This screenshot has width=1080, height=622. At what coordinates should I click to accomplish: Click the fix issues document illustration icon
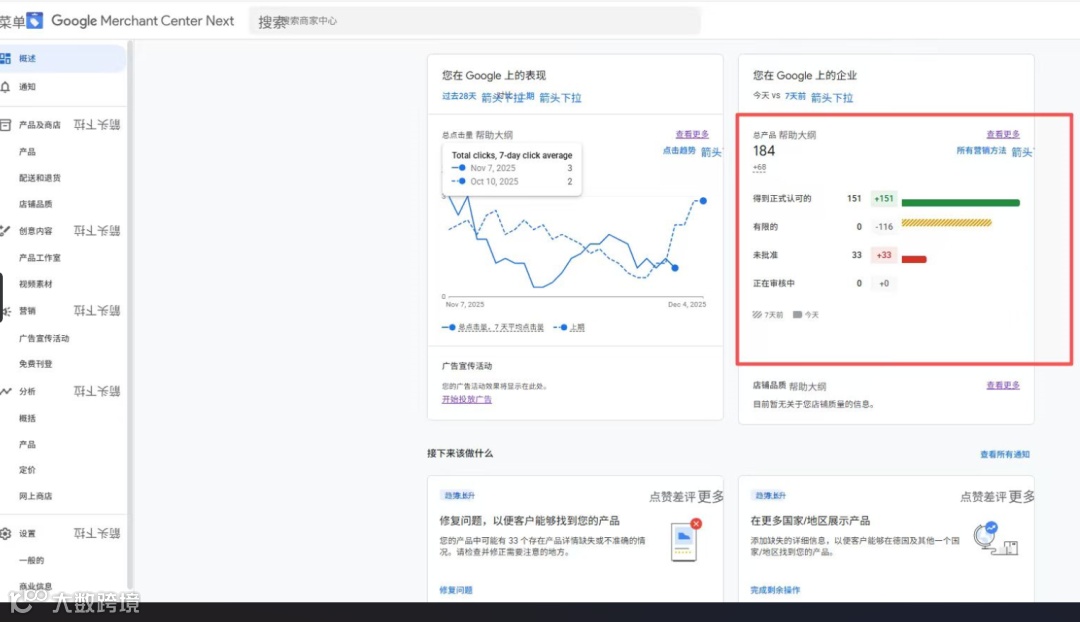(x=685, y=541)
